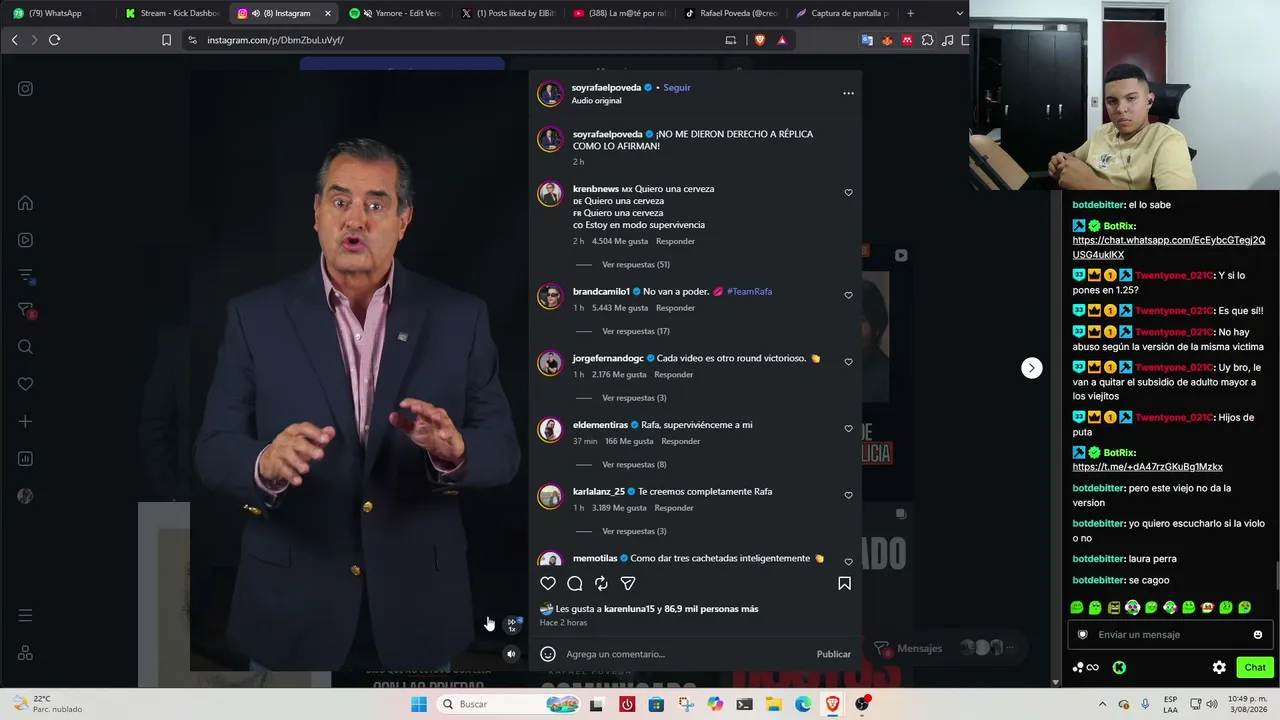The height and width of the screenshot is (720, 1280).
Task: Click the green Chat send button
Action: [x=1254, y=667]
